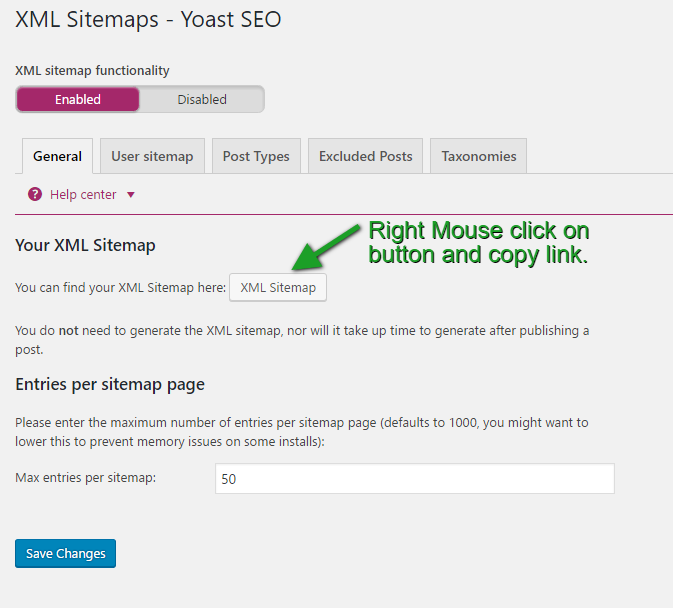Click 'You can find your XML Sitemap here:' text
The height and width of the screenshot is (608, 673).
point(121,287)
